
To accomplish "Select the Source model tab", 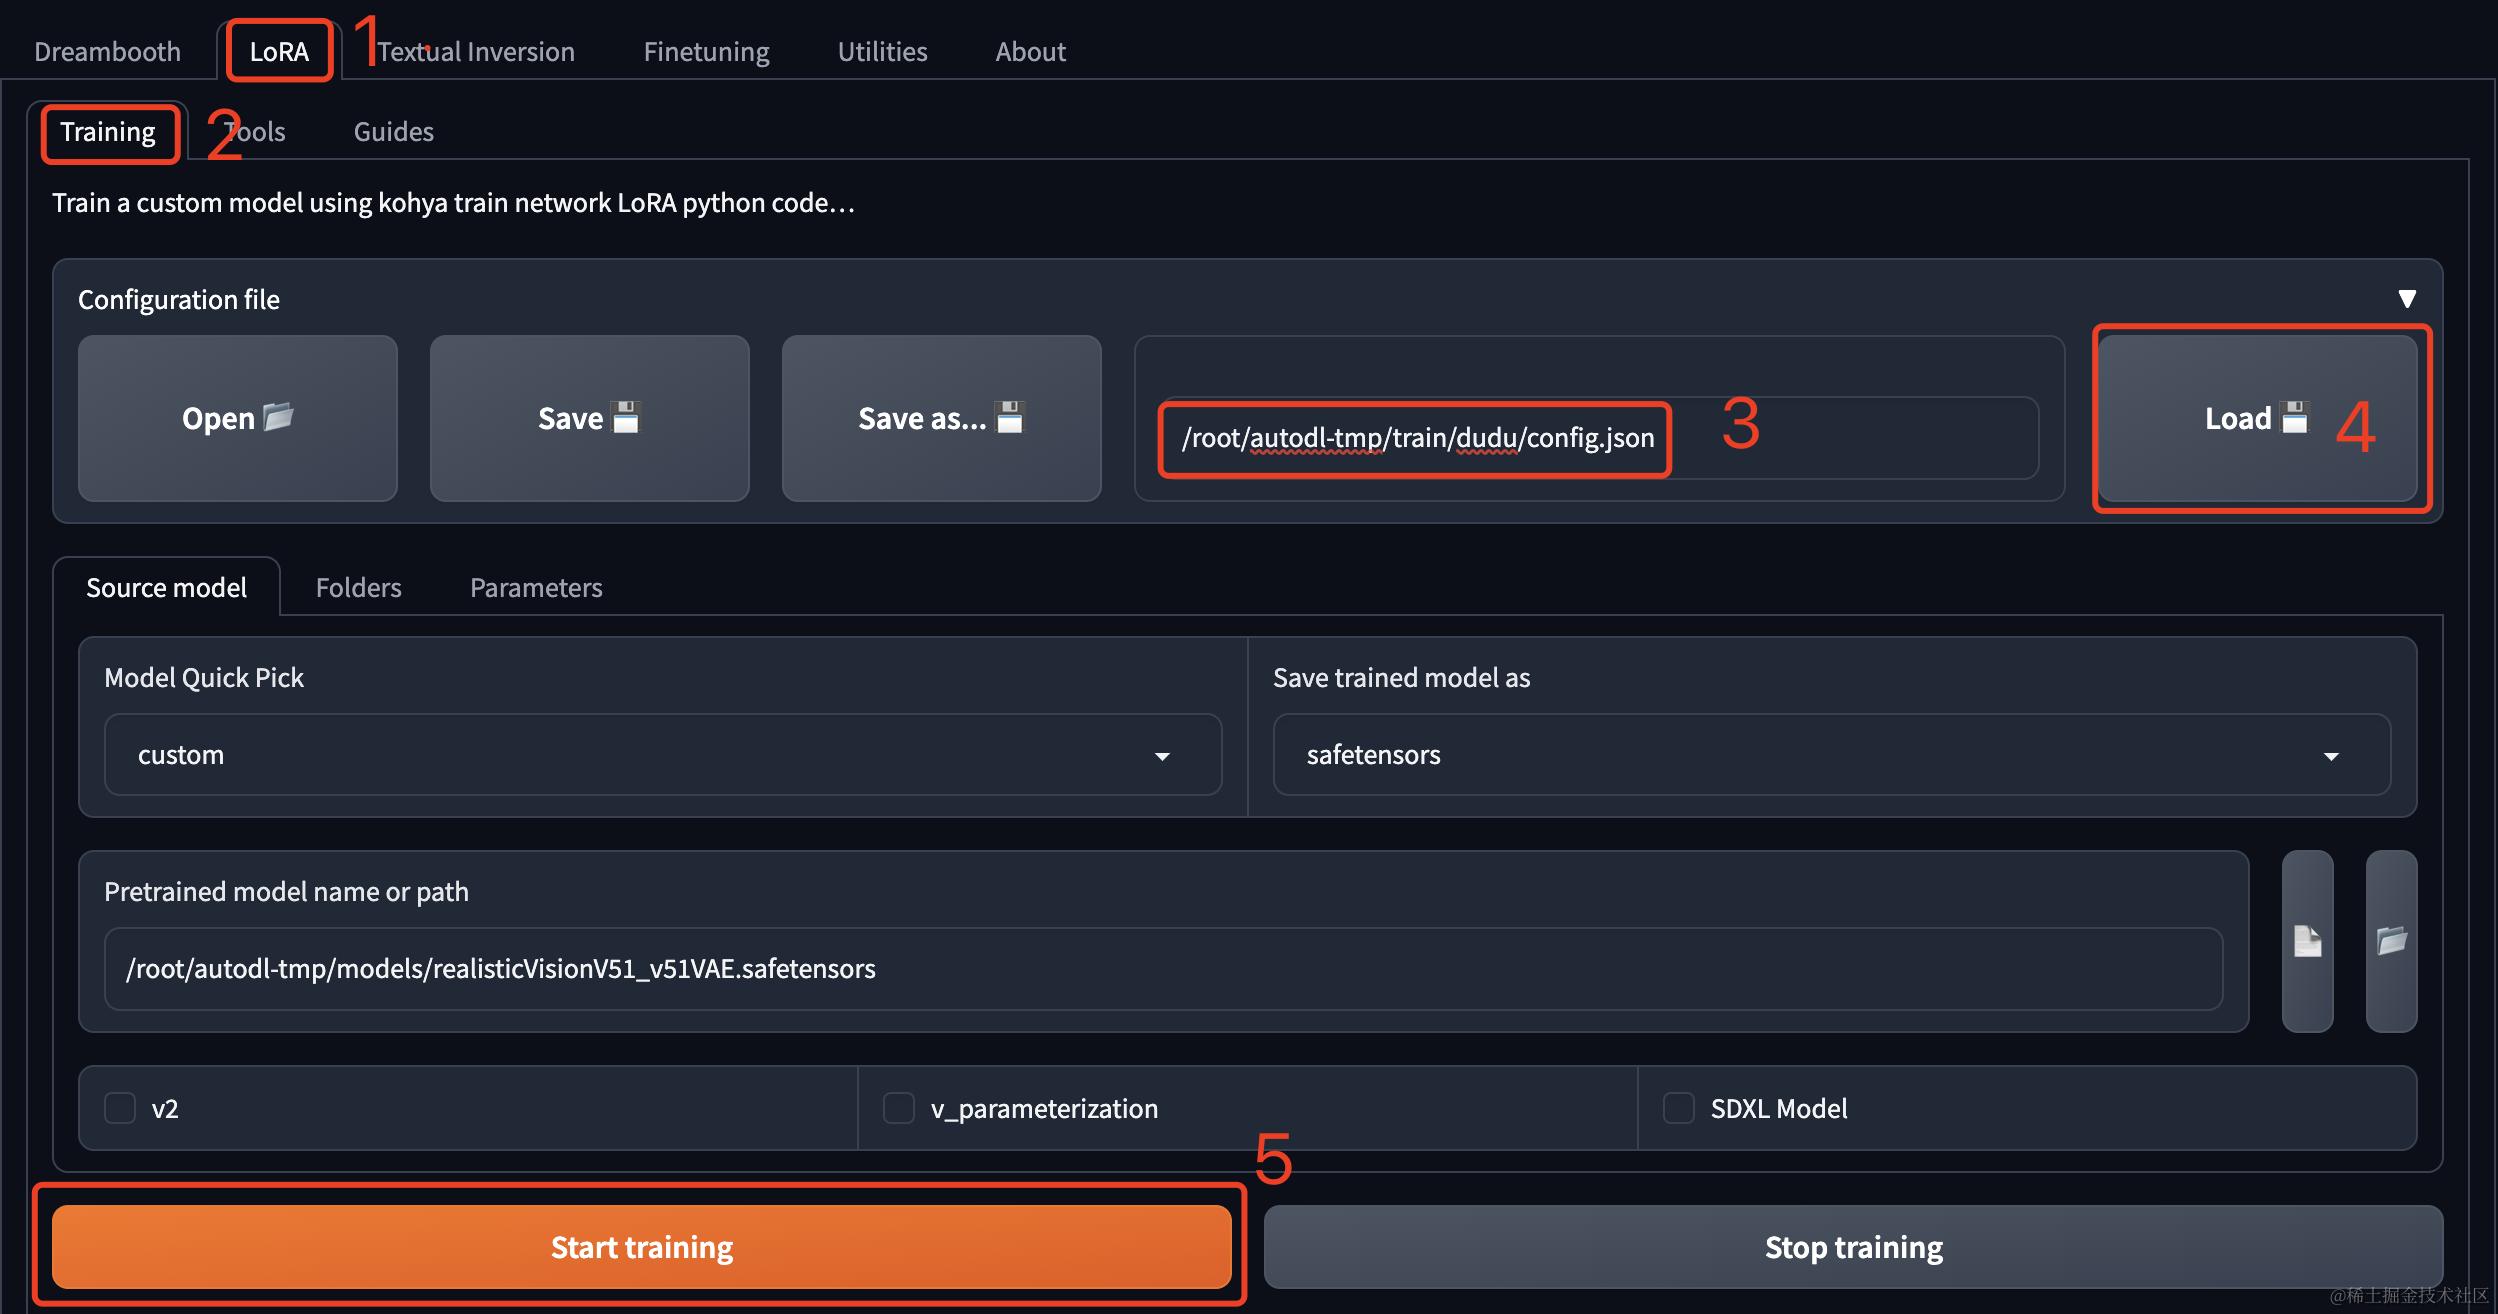I will 166,587.
